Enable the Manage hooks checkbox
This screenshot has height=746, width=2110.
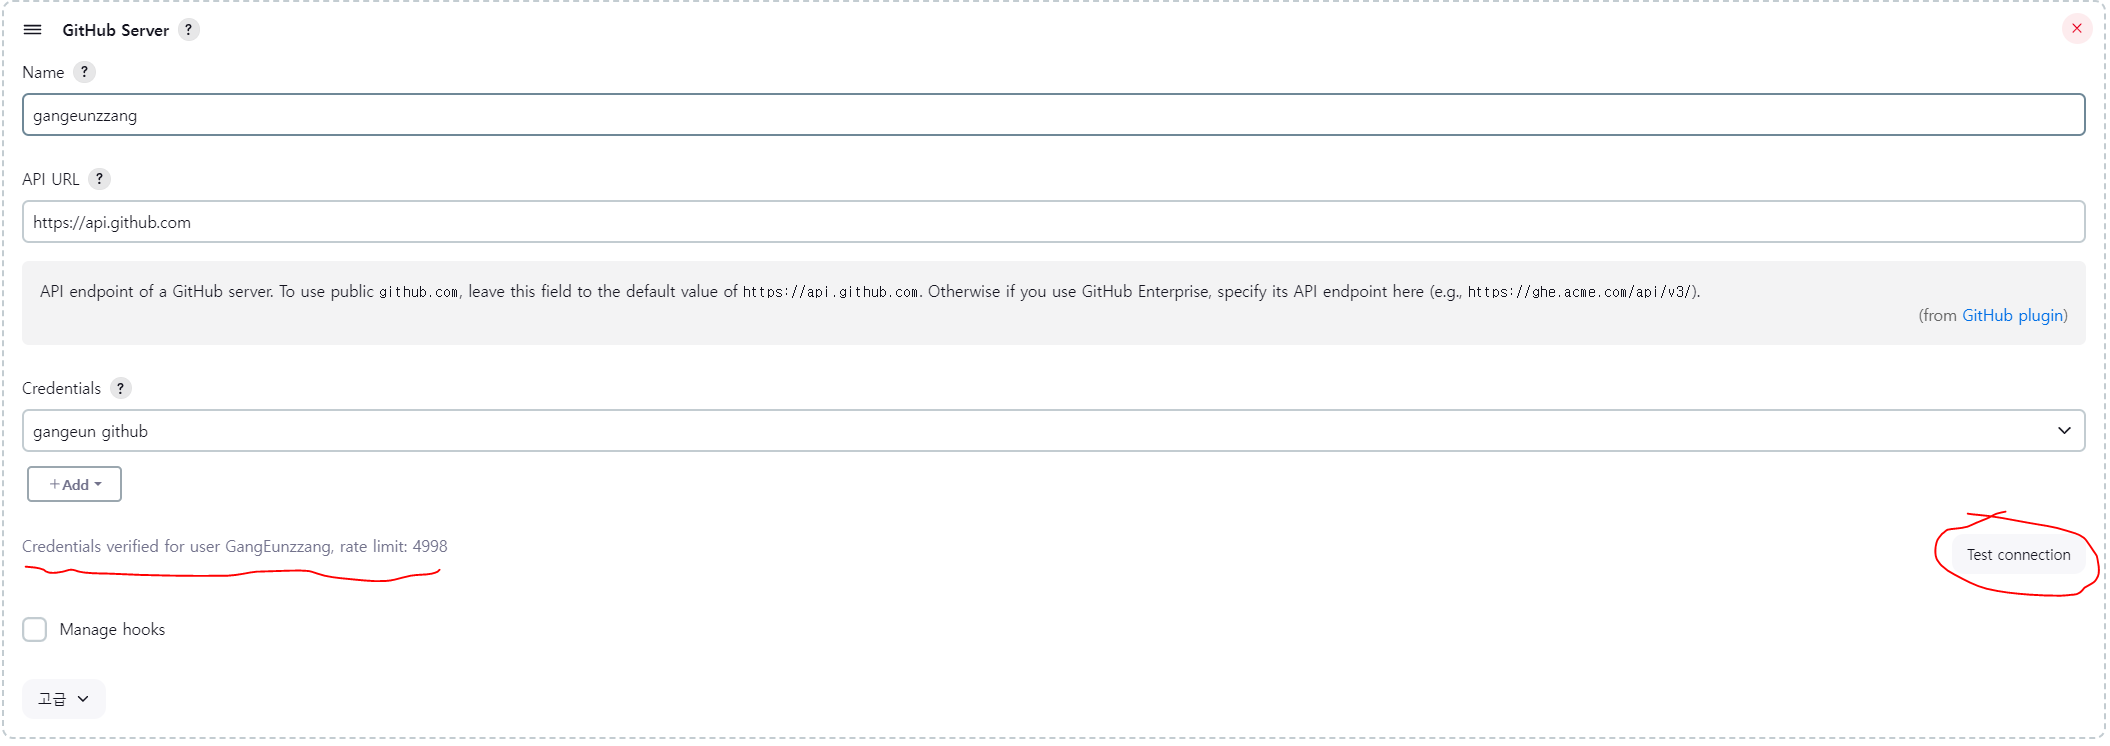[35, 629]
